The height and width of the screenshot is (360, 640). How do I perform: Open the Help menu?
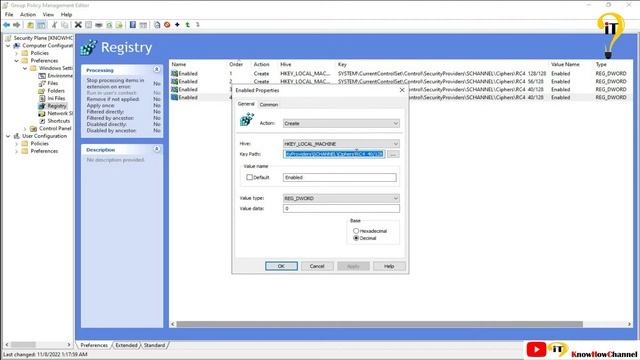(x=66, y=14)
